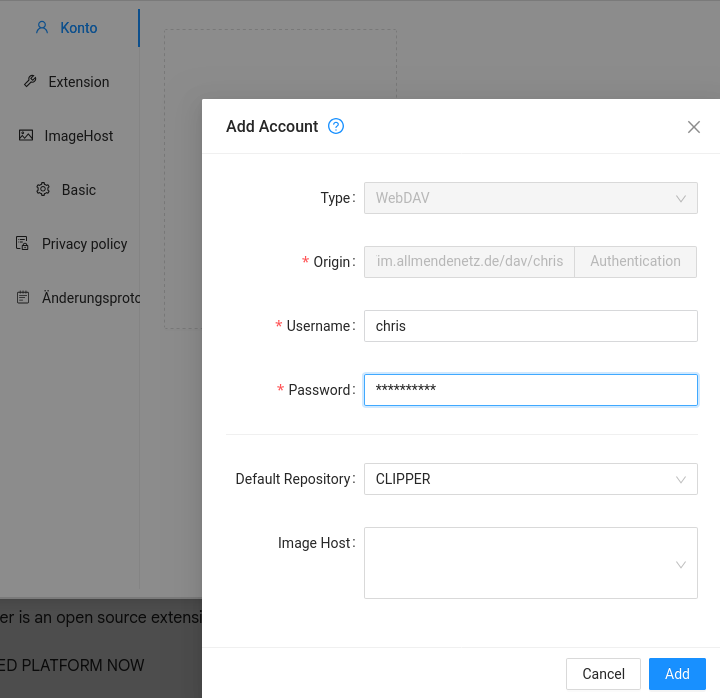Click the Basic settings gear icon
This screenshot has width=720, height=698.
point(43,190)
